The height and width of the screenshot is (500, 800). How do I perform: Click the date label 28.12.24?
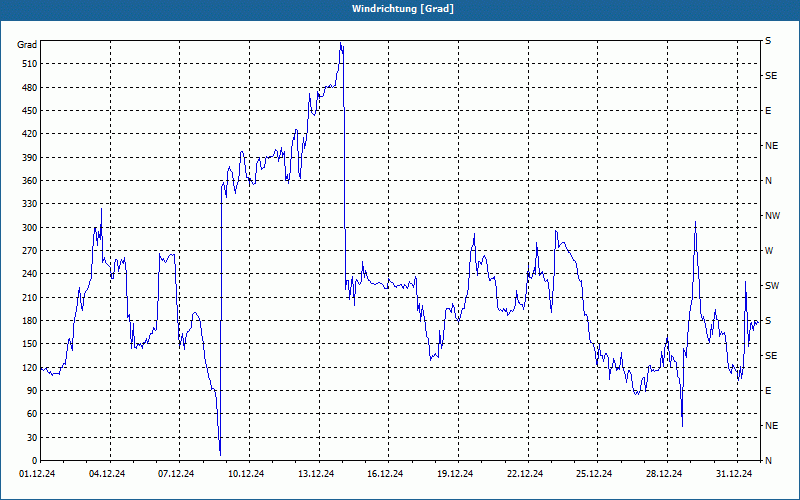click(x=664, y=474)
